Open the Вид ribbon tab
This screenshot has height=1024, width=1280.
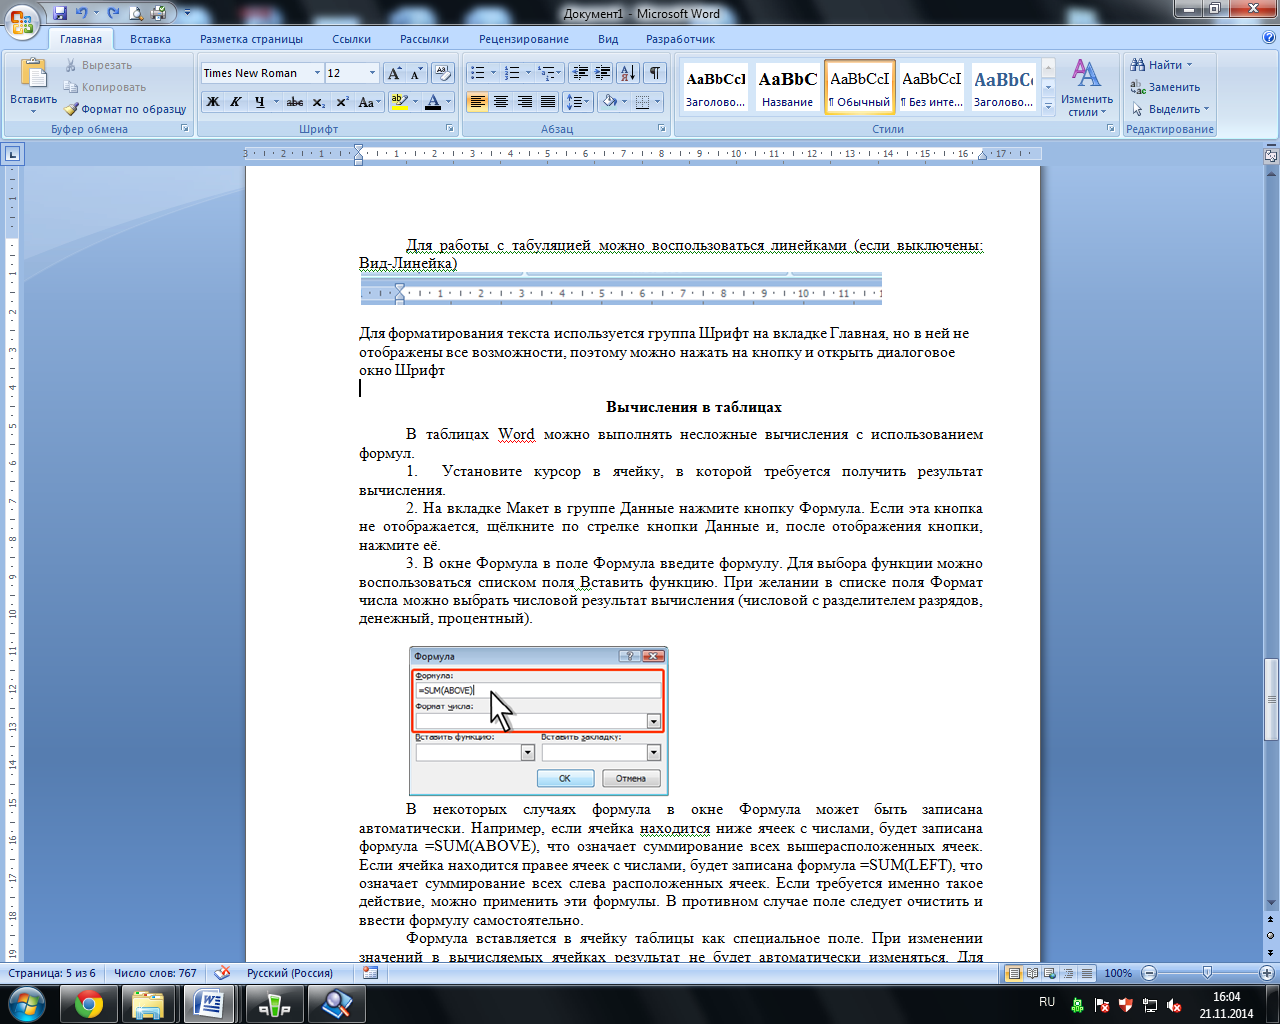coord(608,39)
